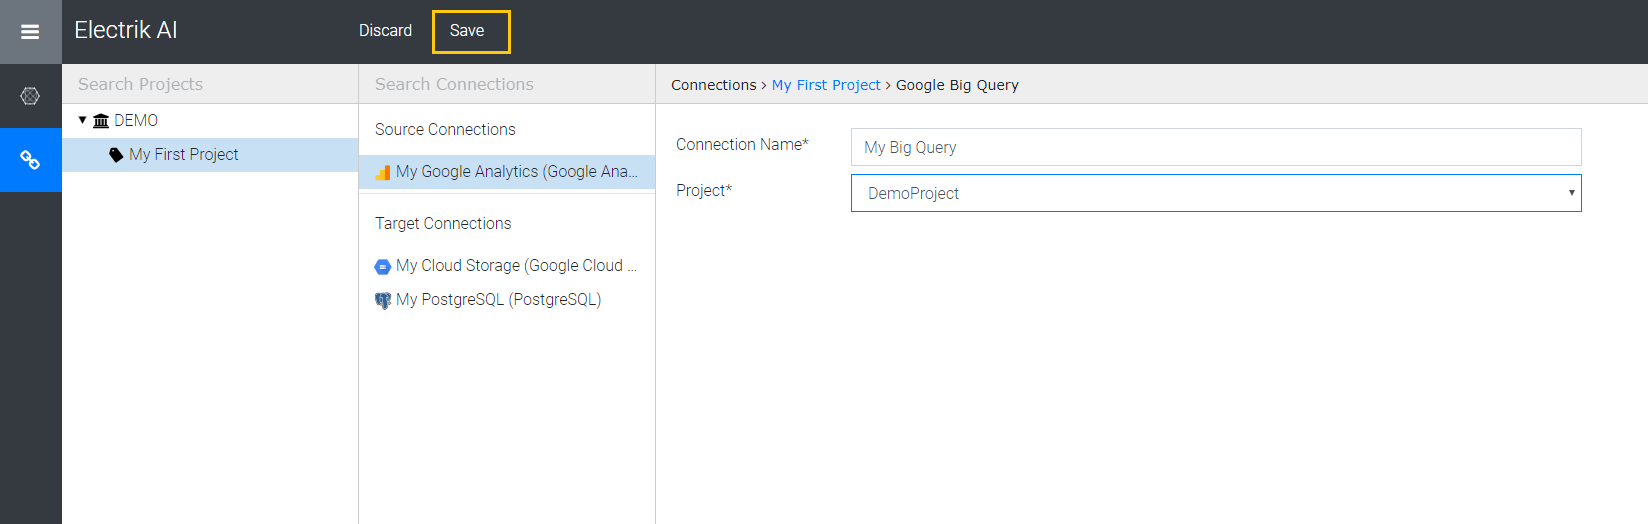Click the Connection Name input field

point(1215,147)
